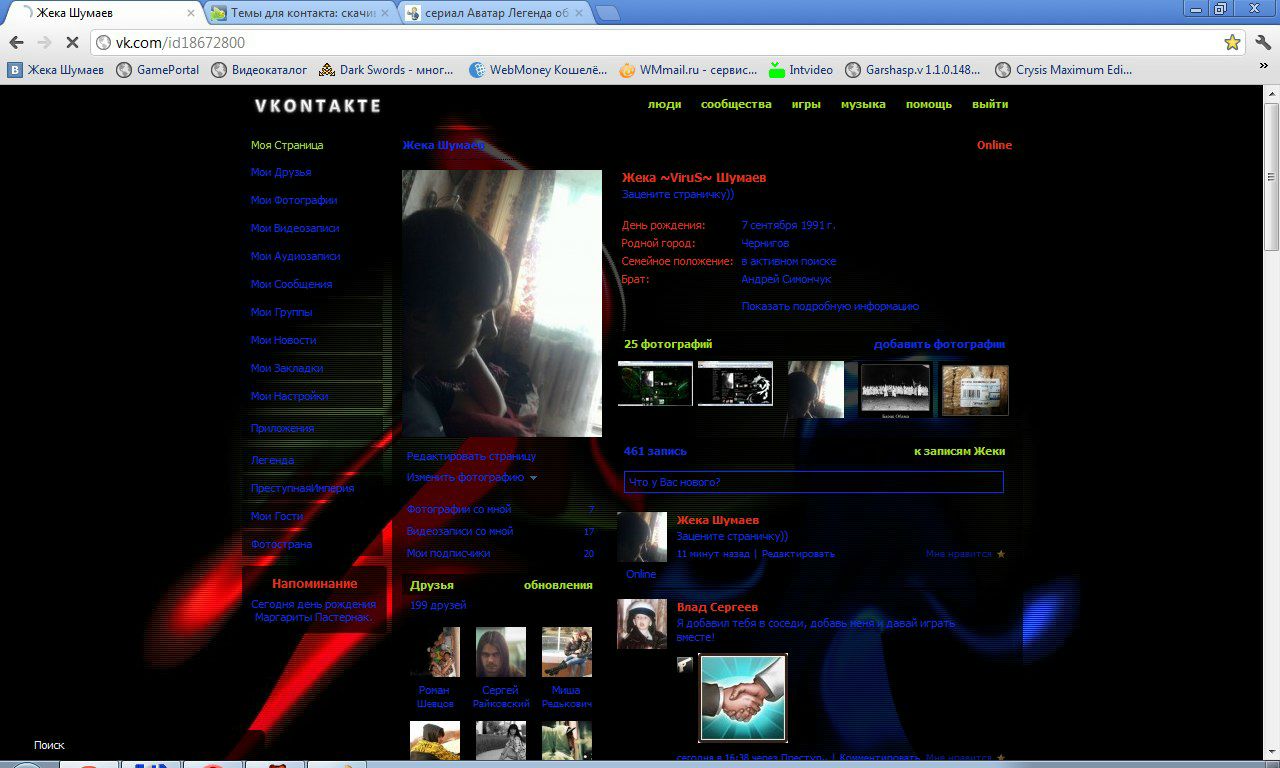Screen dimensions: 1280x768
Task: Open the Chrome wrench menu
Action: 1262,42
